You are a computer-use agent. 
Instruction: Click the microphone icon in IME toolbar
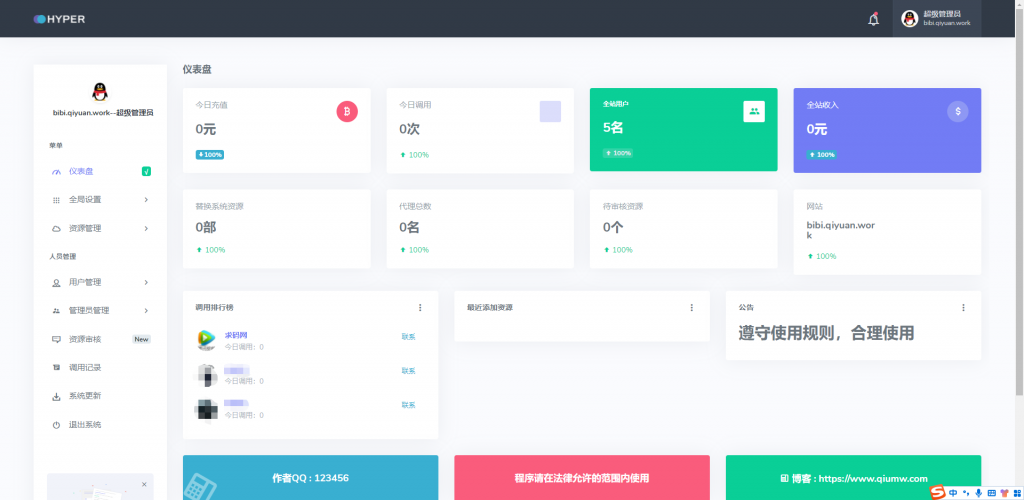pos(978,493)
